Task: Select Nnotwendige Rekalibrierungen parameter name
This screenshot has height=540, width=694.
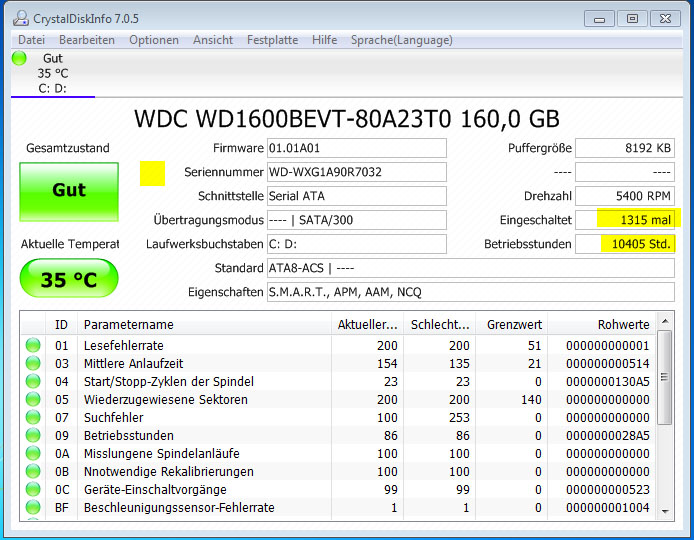Action: pyautogui.click(x=169, y=472)
